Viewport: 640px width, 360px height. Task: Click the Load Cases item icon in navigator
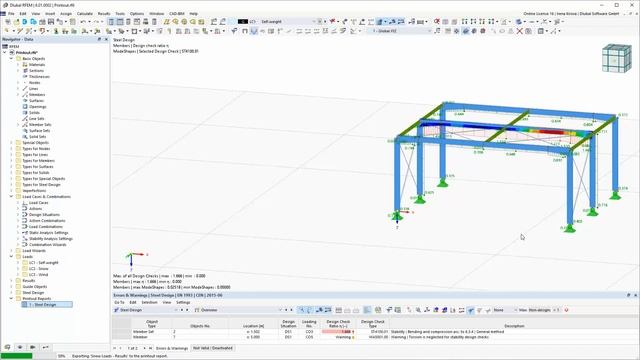(x=25, y=202)
